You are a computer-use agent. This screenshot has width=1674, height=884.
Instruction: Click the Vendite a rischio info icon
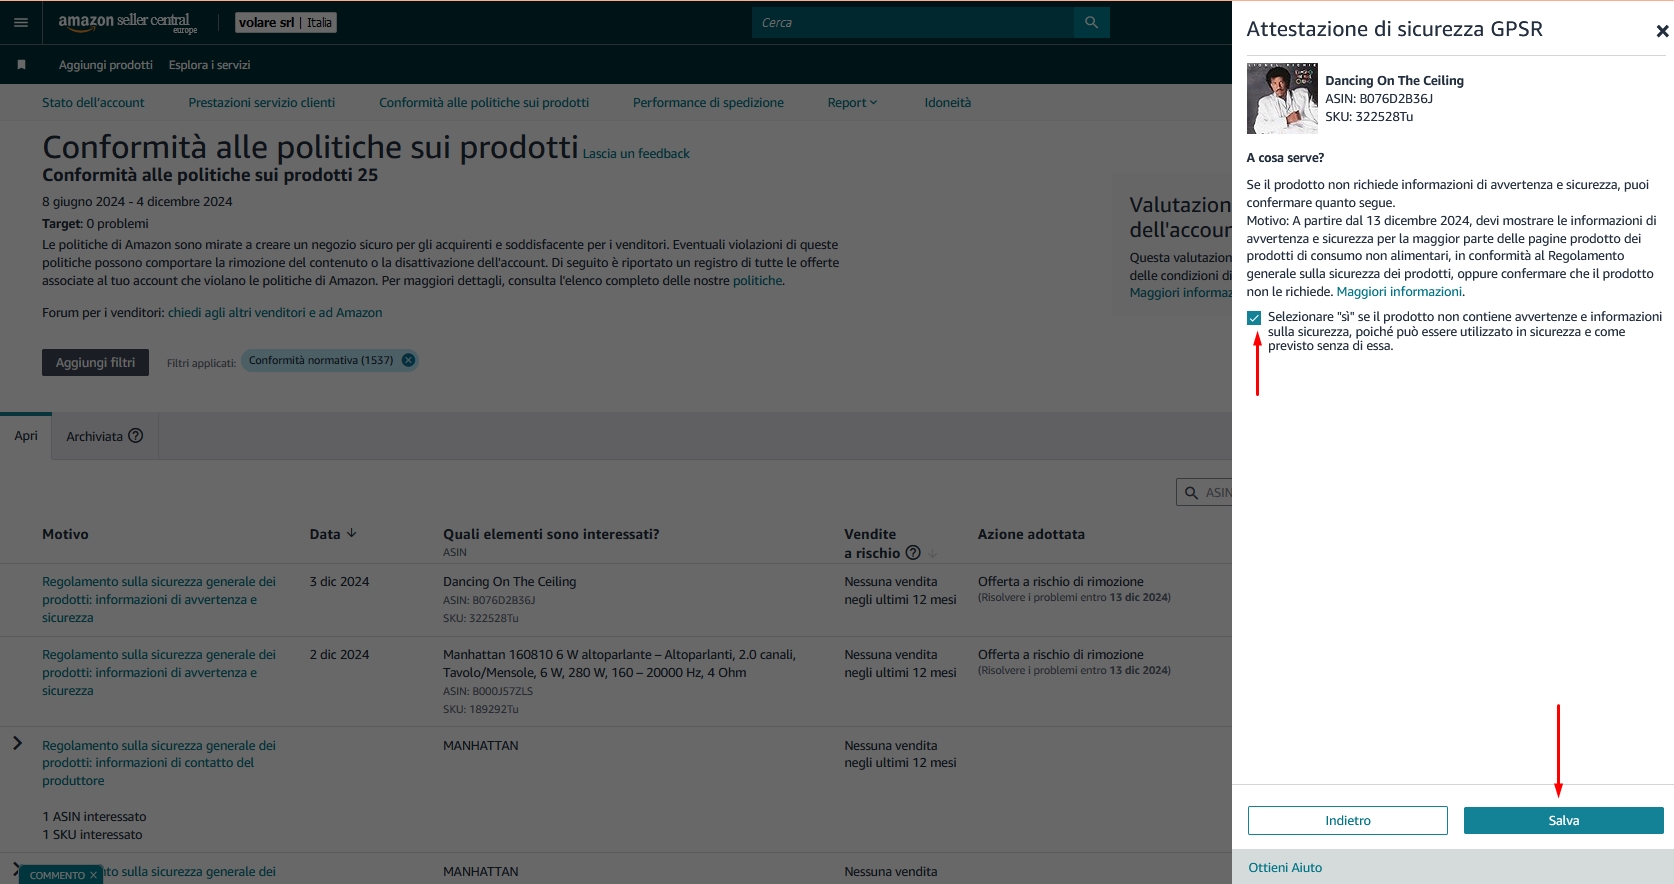click(x=912, y=553)
